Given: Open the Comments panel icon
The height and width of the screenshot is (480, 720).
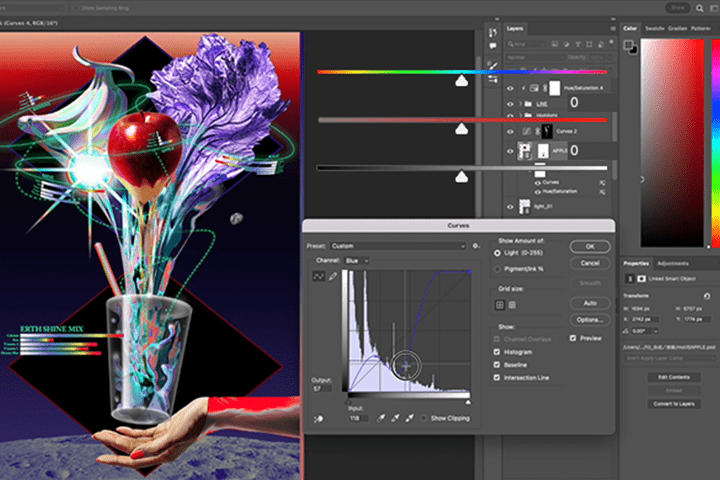Looking at the screenshot, I should point(493,45).
